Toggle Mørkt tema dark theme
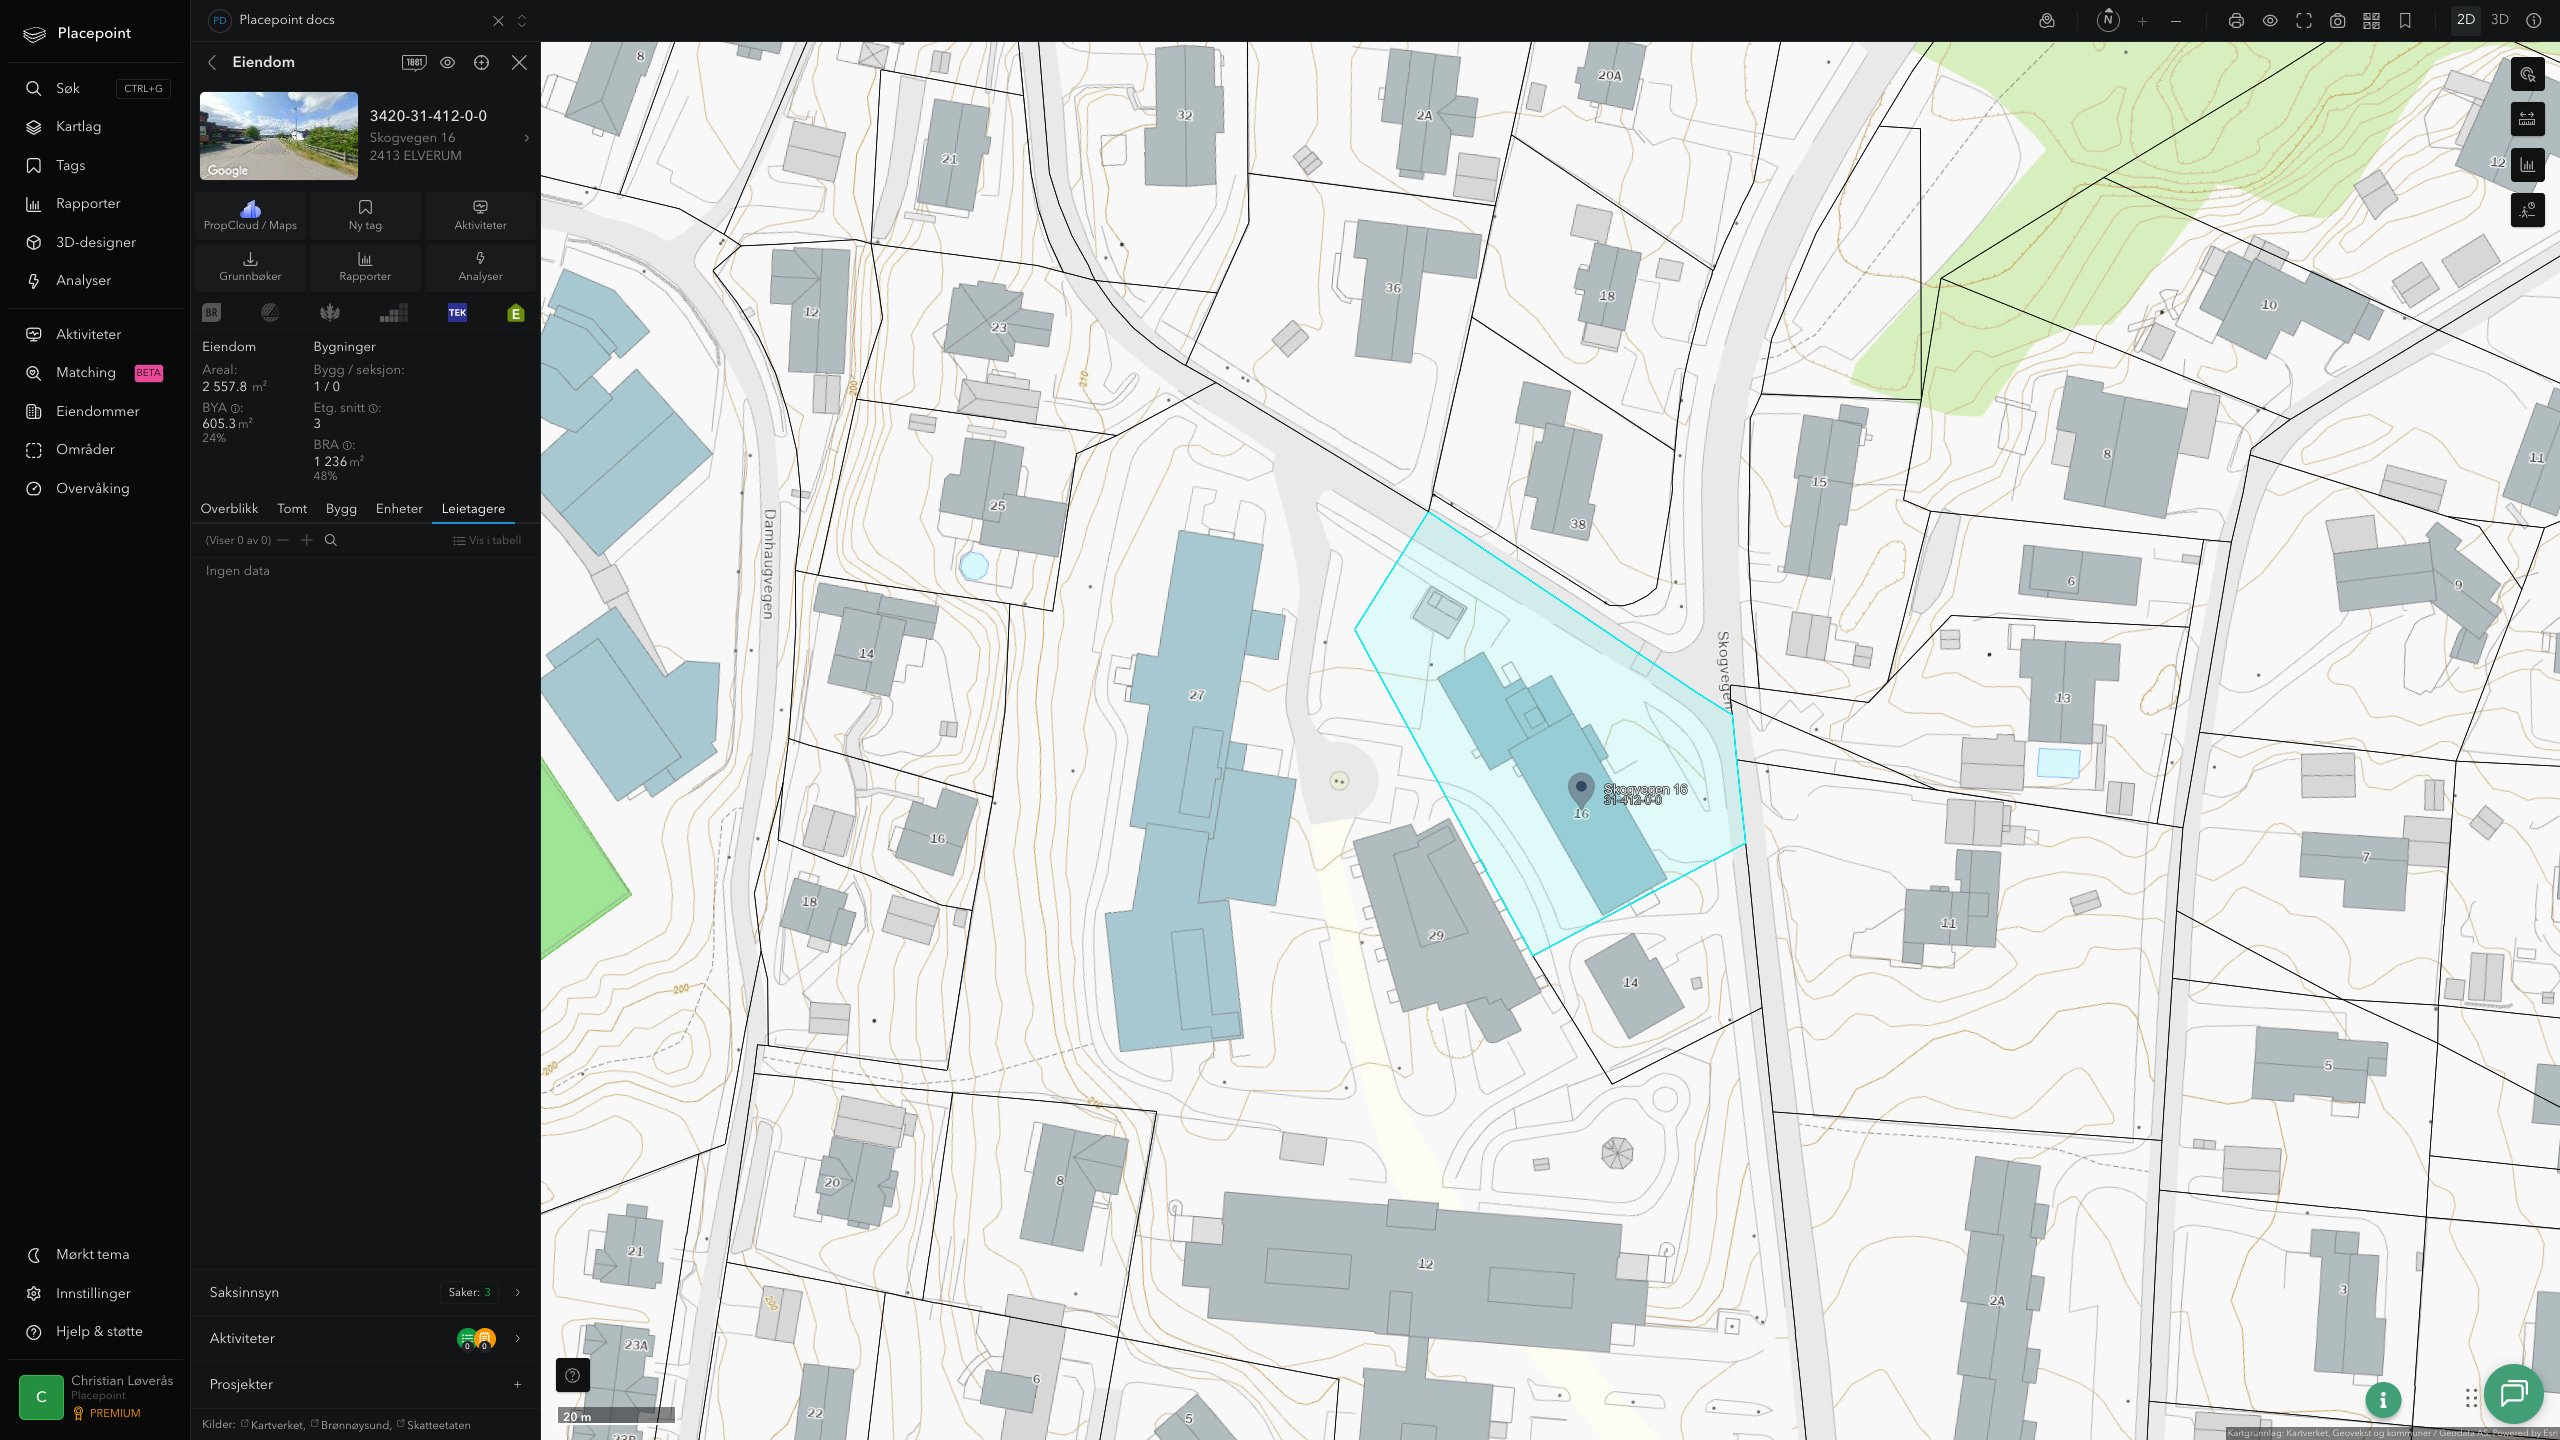 pyautogui.click(x=92, y=1254)
